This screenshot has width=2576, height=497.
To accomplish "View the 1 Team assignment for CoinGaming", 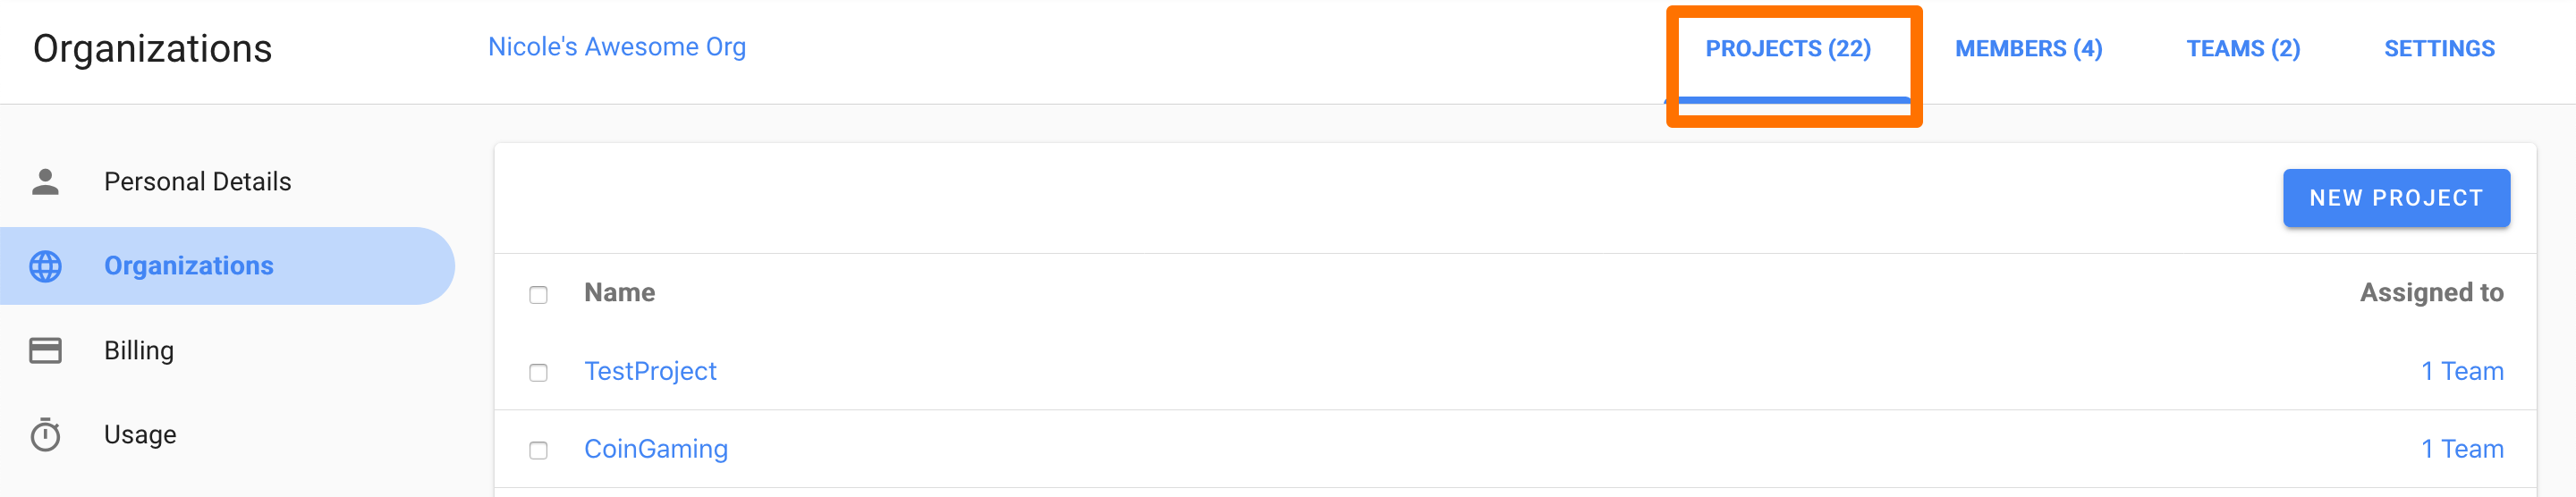I will [x=2461, y=449].
